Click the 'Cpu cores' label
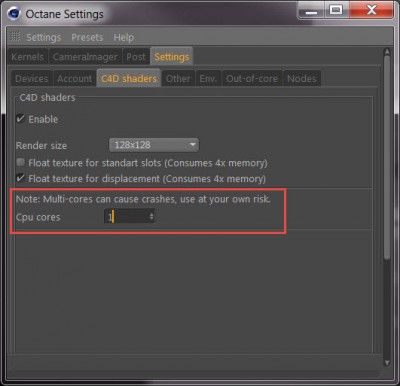Screen dimensions: 400x386 pos(38,217)
